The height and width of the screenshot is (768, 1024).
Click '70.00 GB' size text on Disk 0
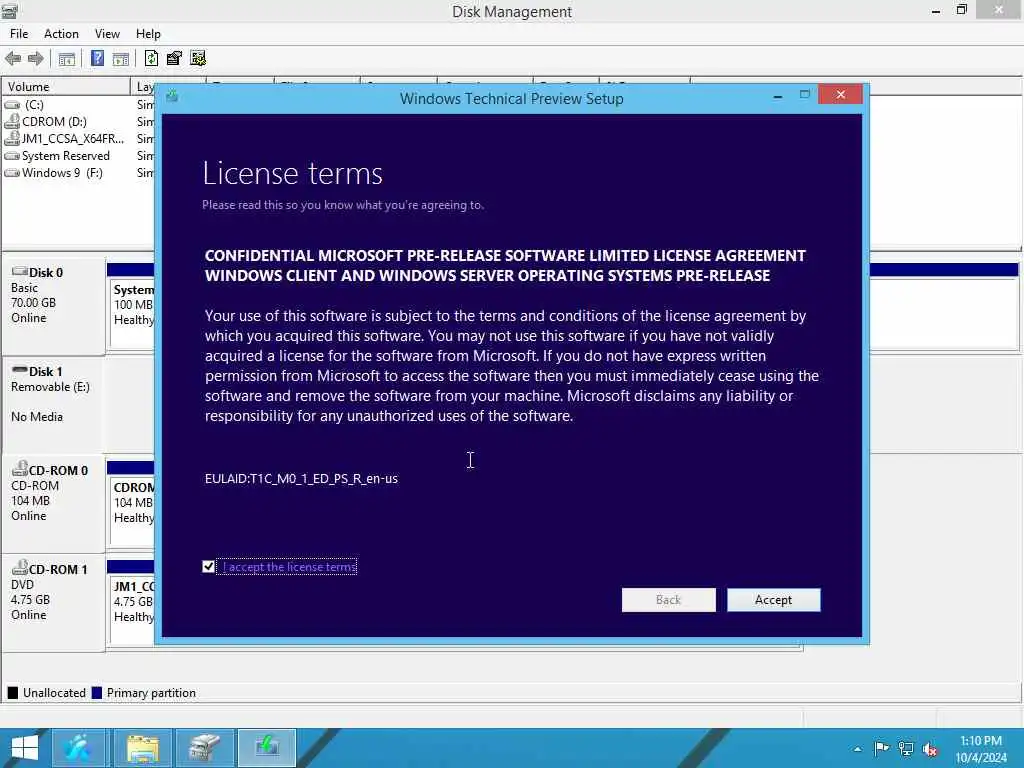[x=33, y=303]
